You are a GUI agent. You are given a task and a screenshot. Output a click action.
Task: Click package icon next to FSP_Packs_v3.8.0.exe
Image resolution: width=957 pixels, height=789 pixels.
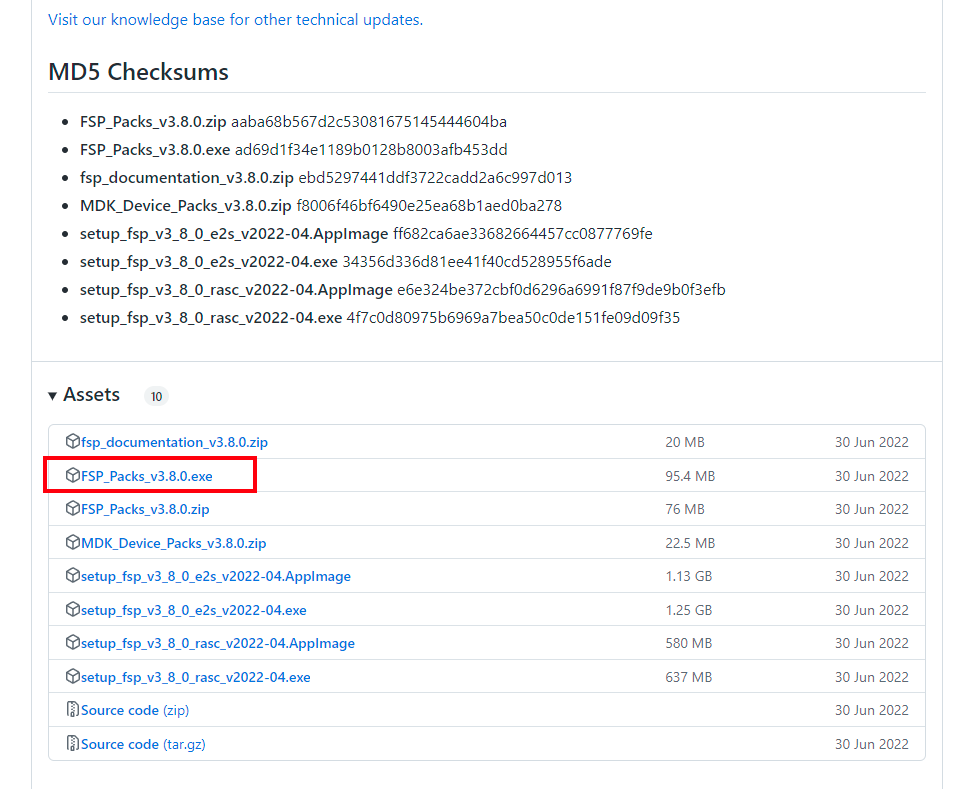click(72, 476)
